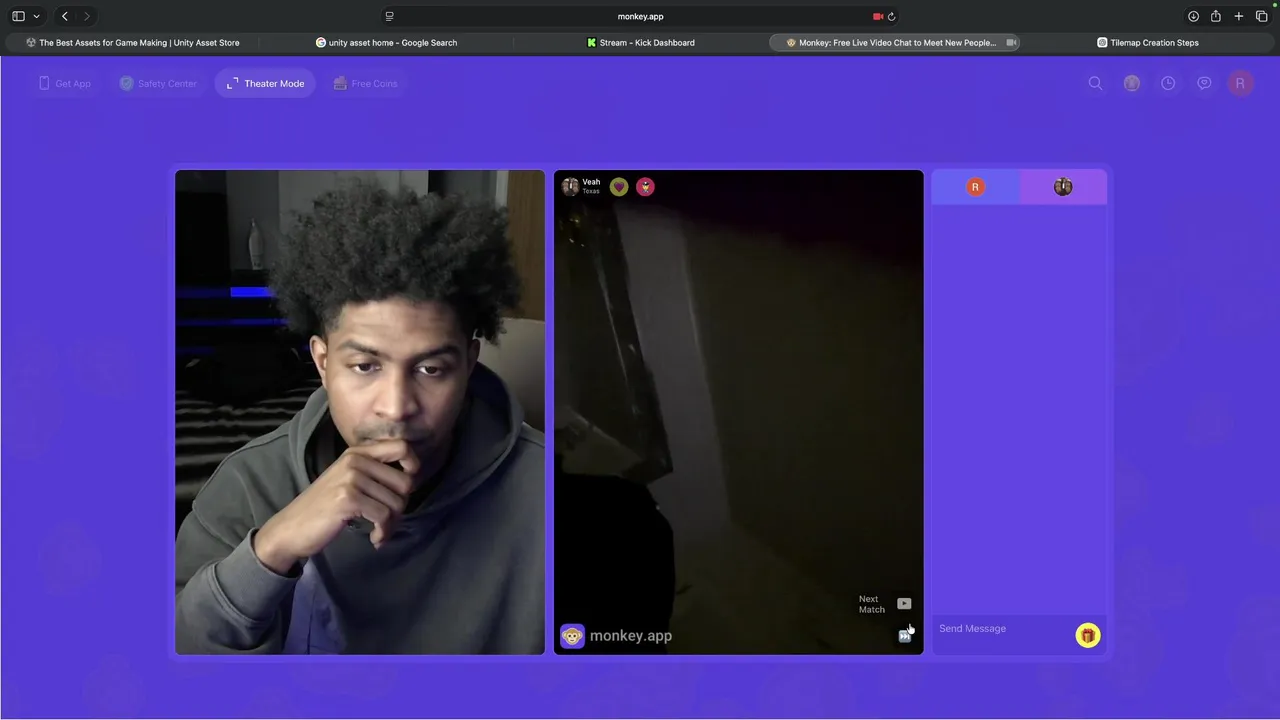Image resolution: width=1280 pixels, height=720 pixels.
Task: Click the page settings icon in address bar
Action: (389, 16)
